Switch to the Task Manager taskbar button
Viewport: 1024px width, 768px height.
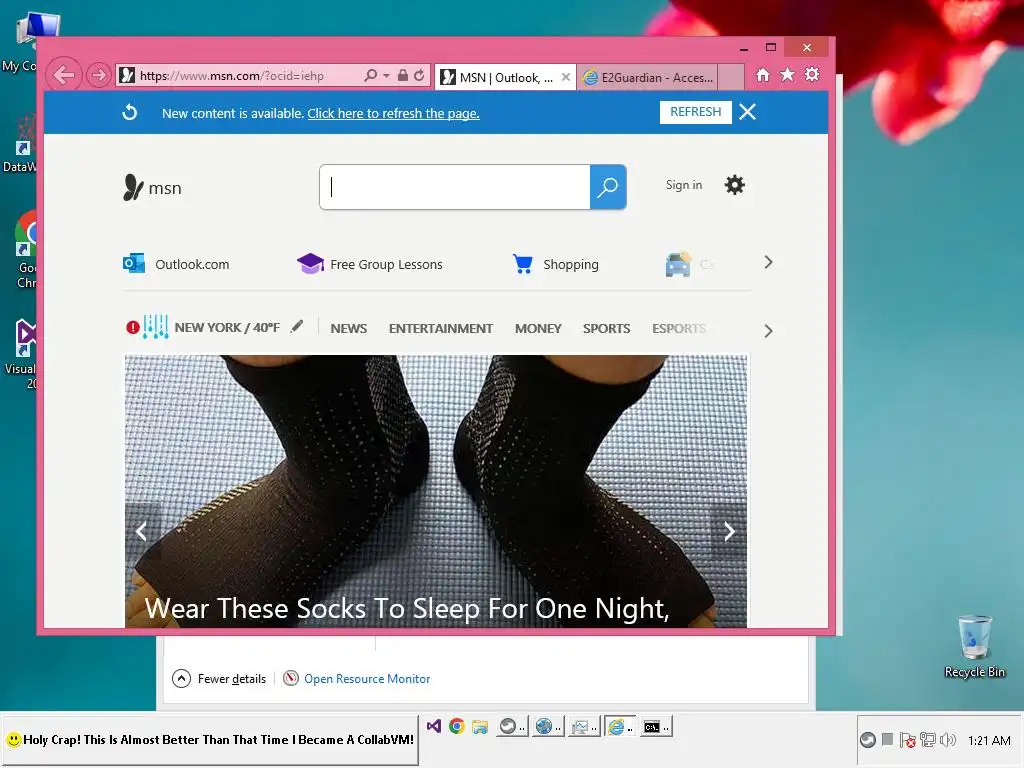[583, 726]
